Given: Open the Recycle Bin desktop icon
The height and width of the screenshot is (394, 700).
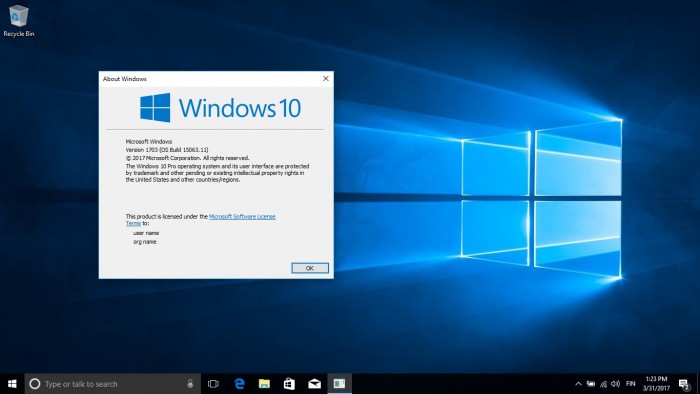Looking at the screenshot, I should 18,21.
